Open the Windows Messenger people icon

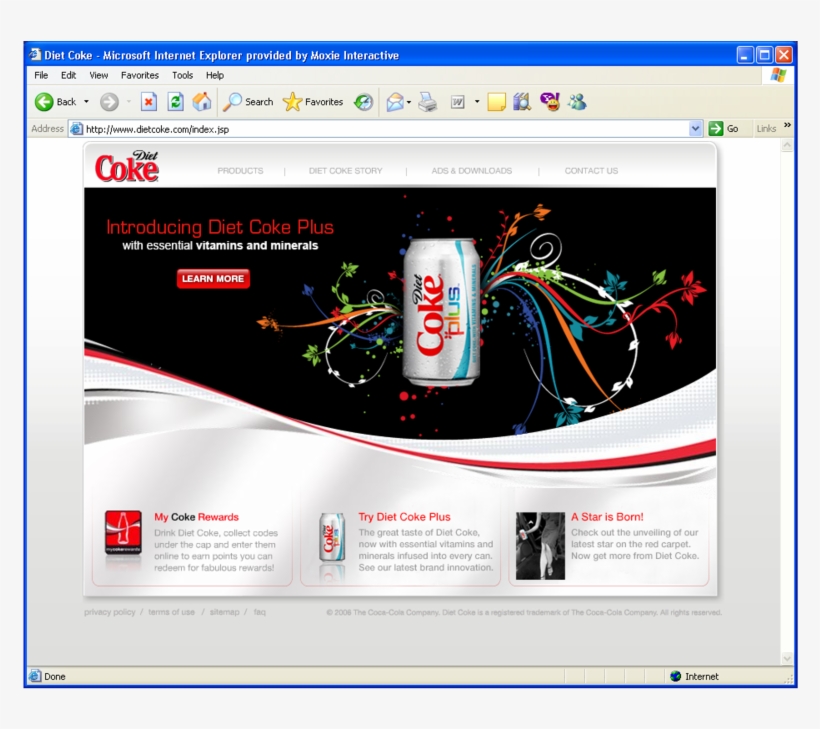pyautogui.click(x=577, y=102)
